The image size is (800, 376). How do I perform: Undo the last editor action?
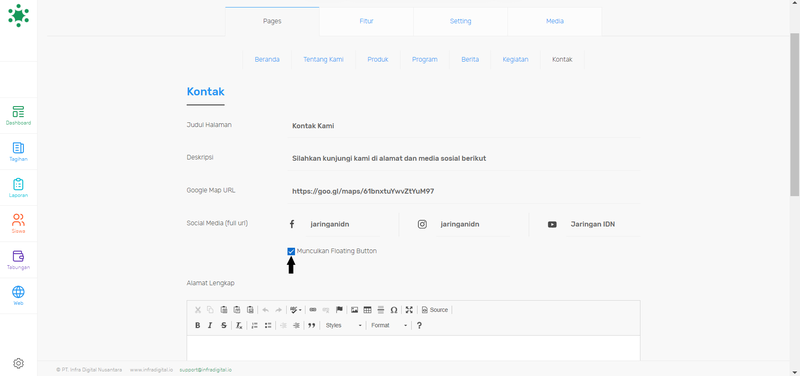pos(265,310)
